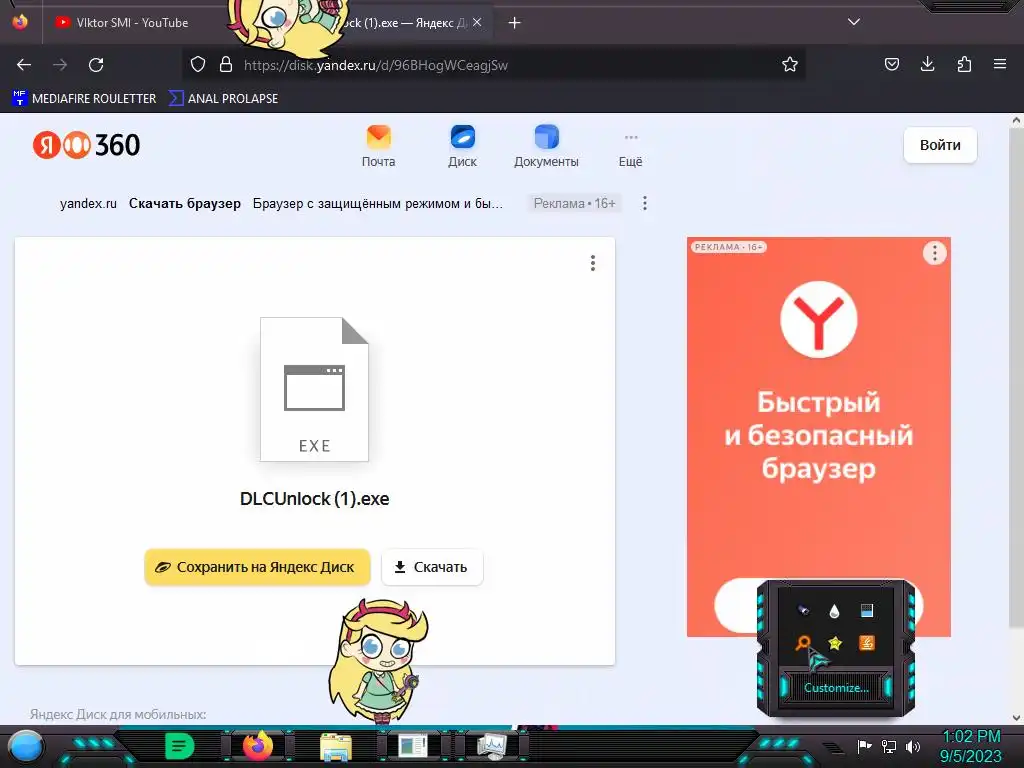Viewport: 1024px width, 768px height.
Task: Click the site security padlock icon
Action: 226,64
